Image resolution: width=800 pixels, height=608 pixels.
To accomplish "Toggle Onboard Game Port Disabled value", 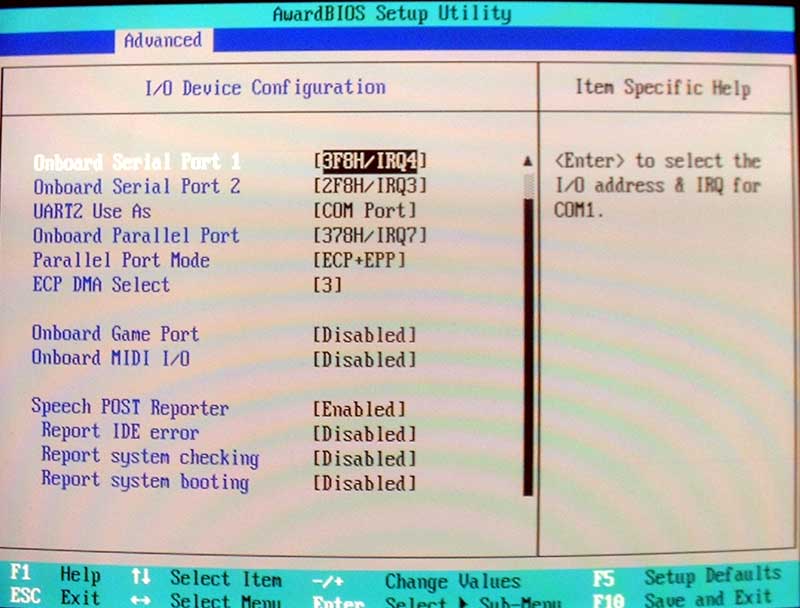I will 365,335.
